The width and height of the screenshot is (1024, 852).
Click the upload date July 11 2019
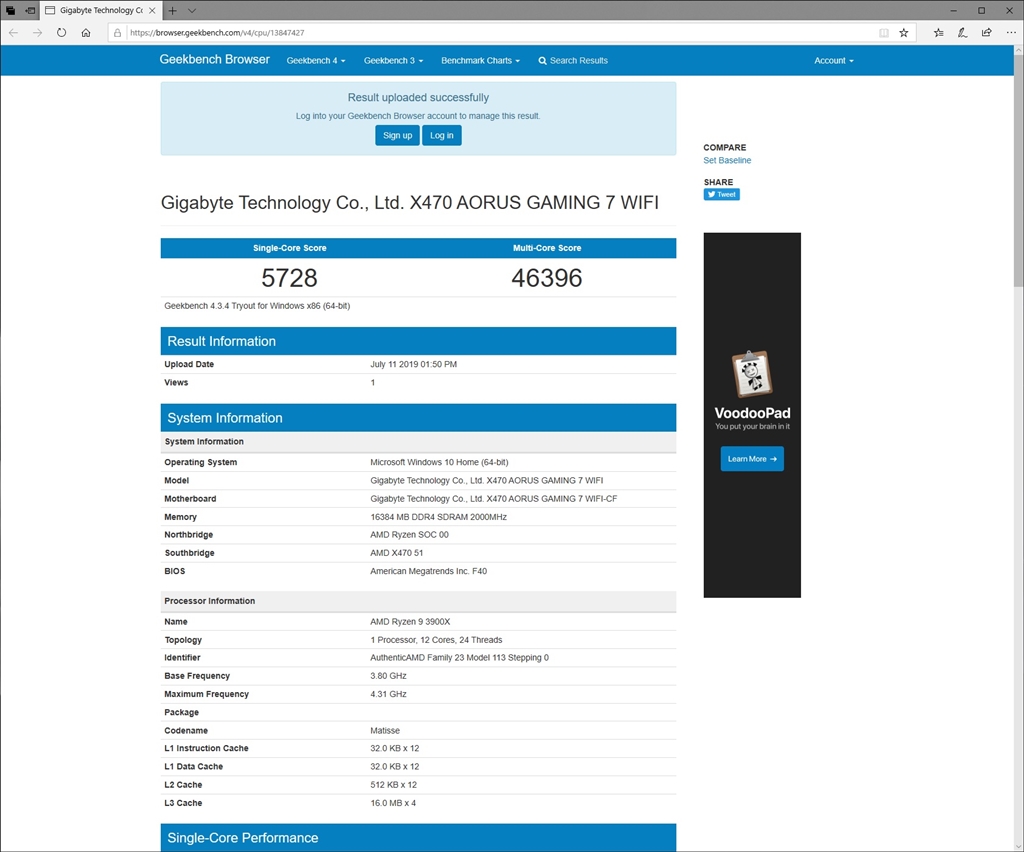coord(413,364)
